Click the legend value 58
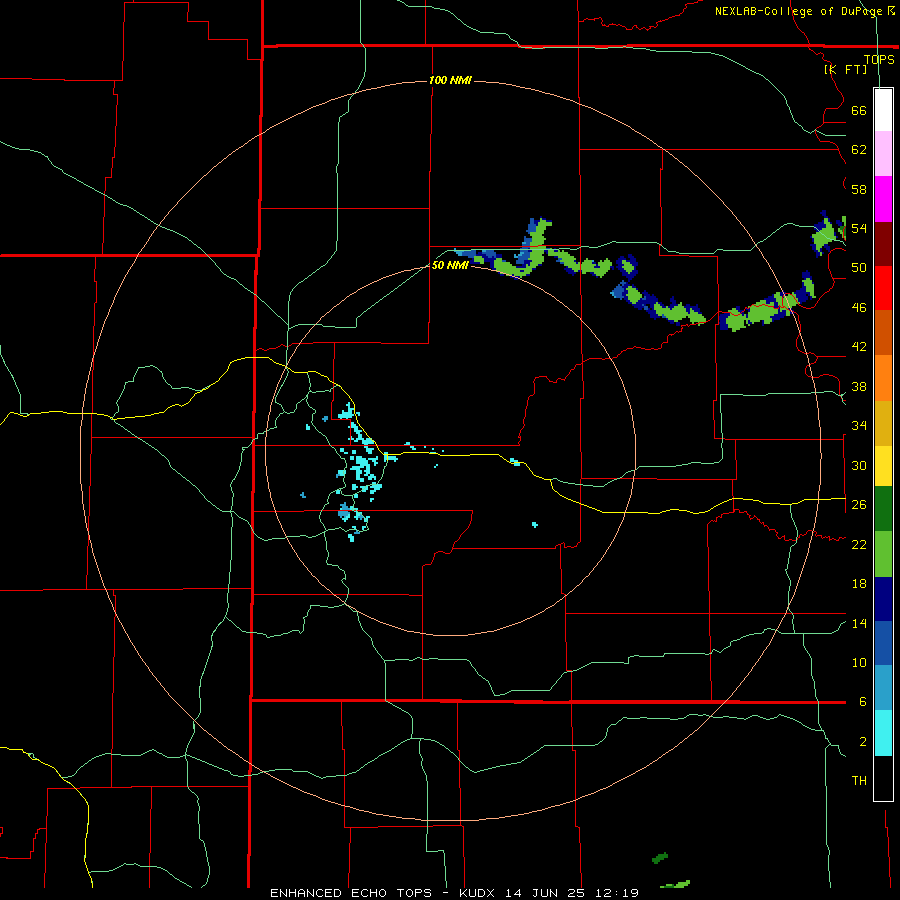Viewport: 900px width, 900px height. (859, 189)
